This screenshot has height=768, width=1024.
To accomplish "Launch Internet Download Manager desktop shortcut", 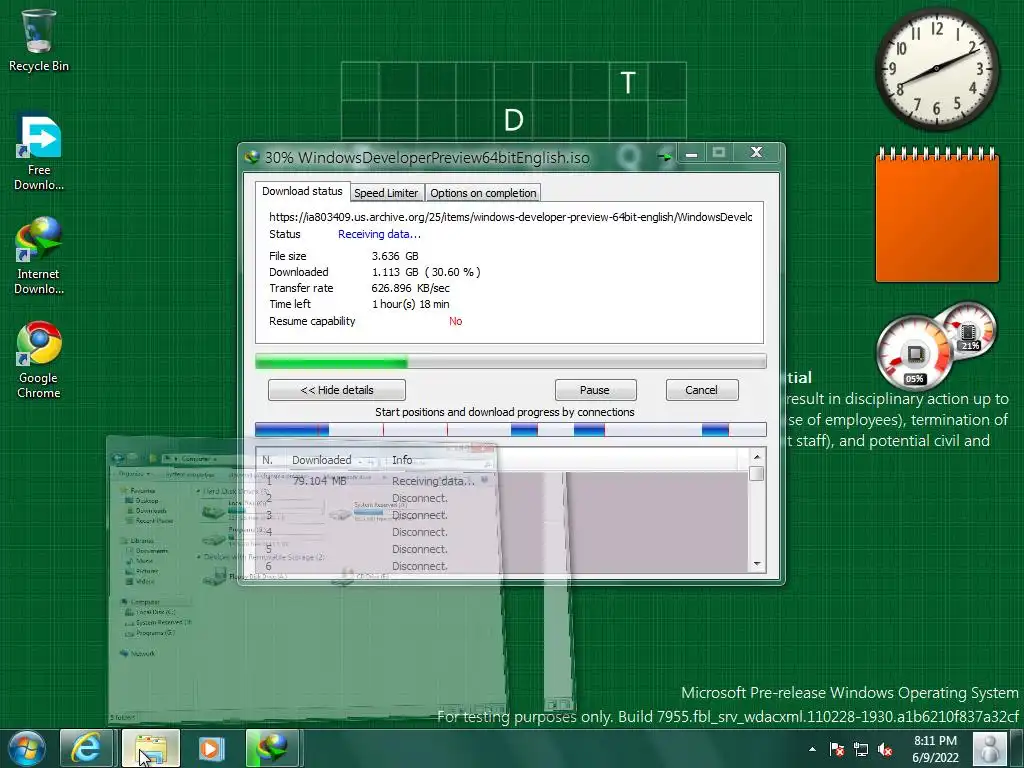I will tap(39, 256).
